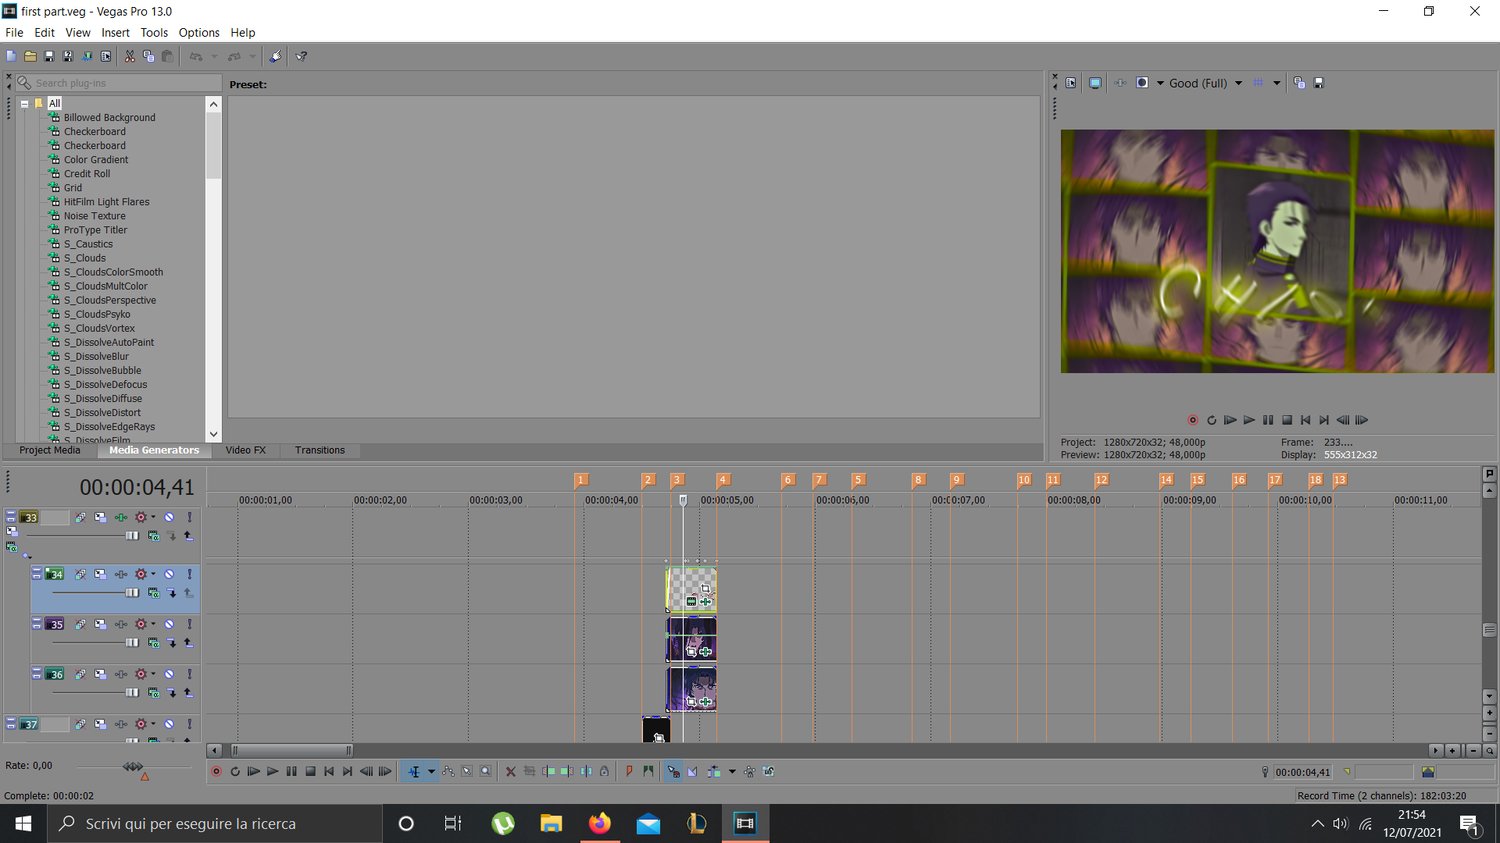Open the preview quality Good (Full) dropdown
Viewport: 1500px width, 843px height.
click(1238, 83)
